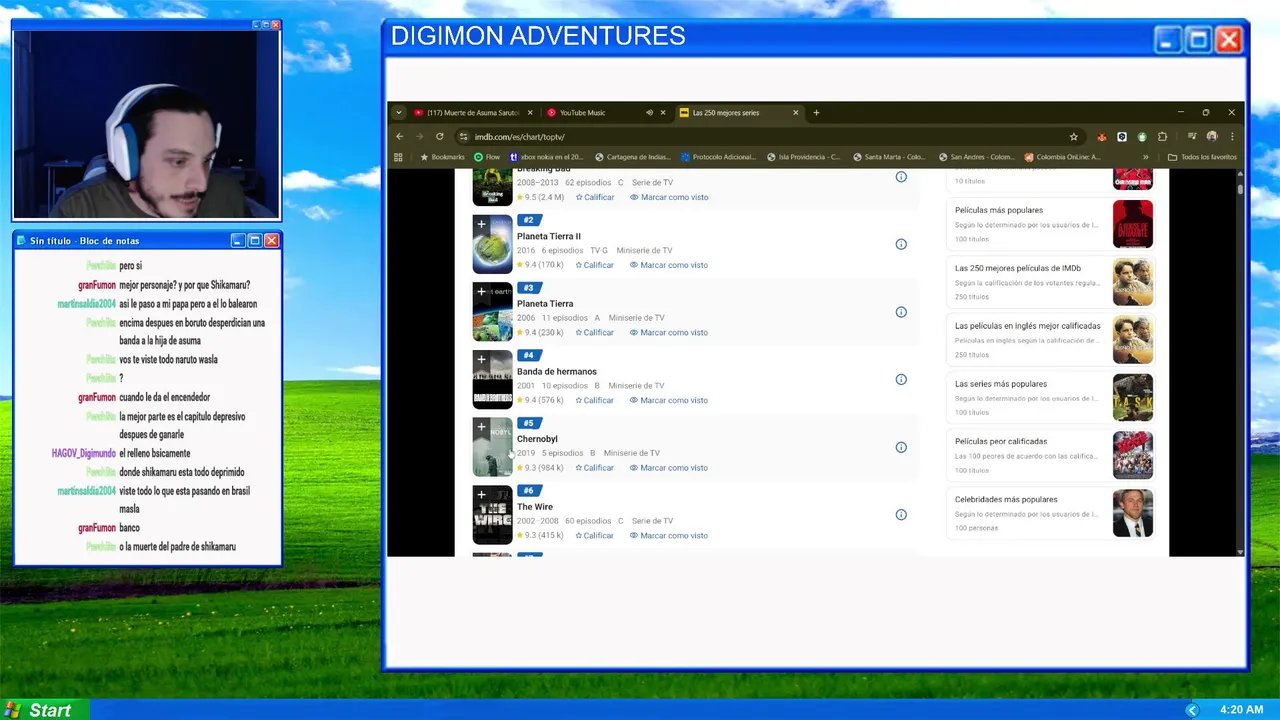Reload the IMDb page

pos(439,136)
